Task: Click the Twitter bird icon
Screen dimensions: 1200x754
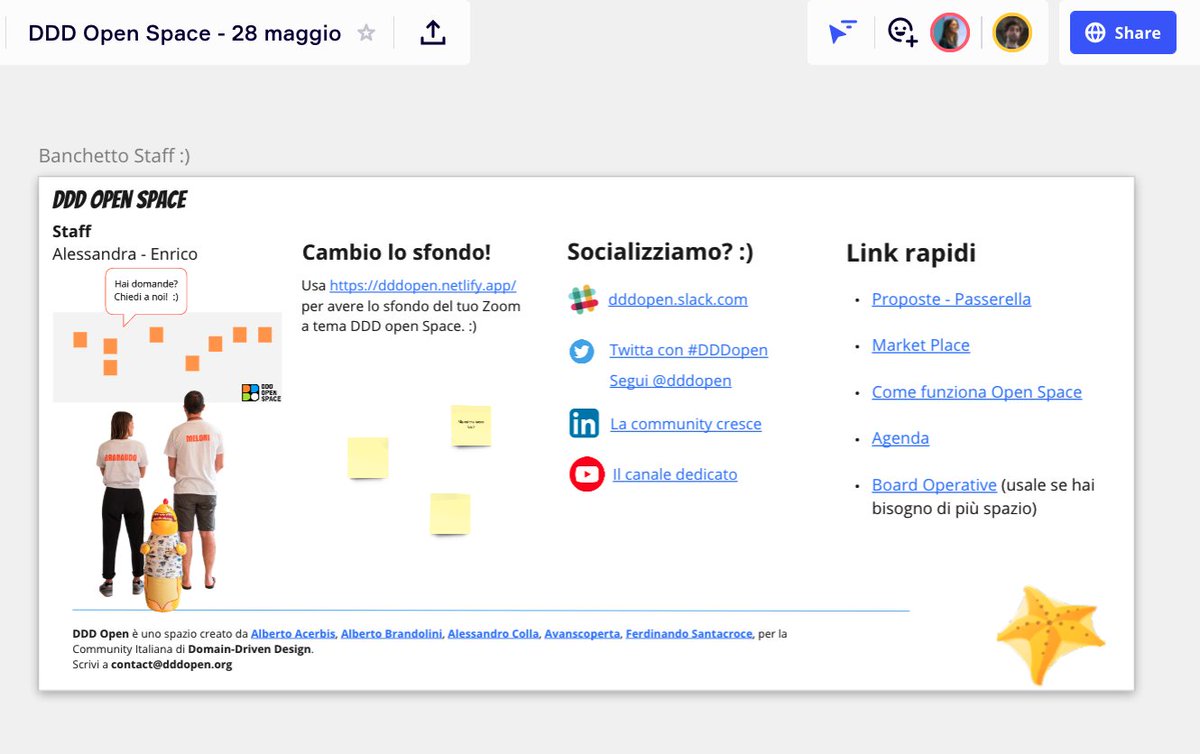Action: [584, 350]
